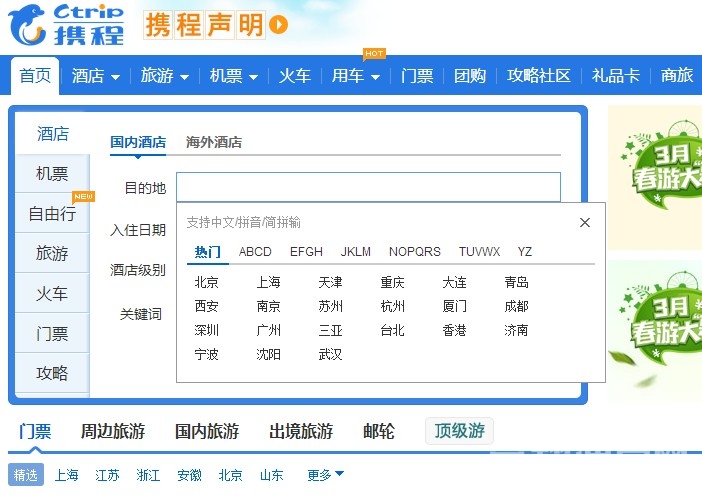
Task: Select the 精选 filter
Action: click(26, 474)
